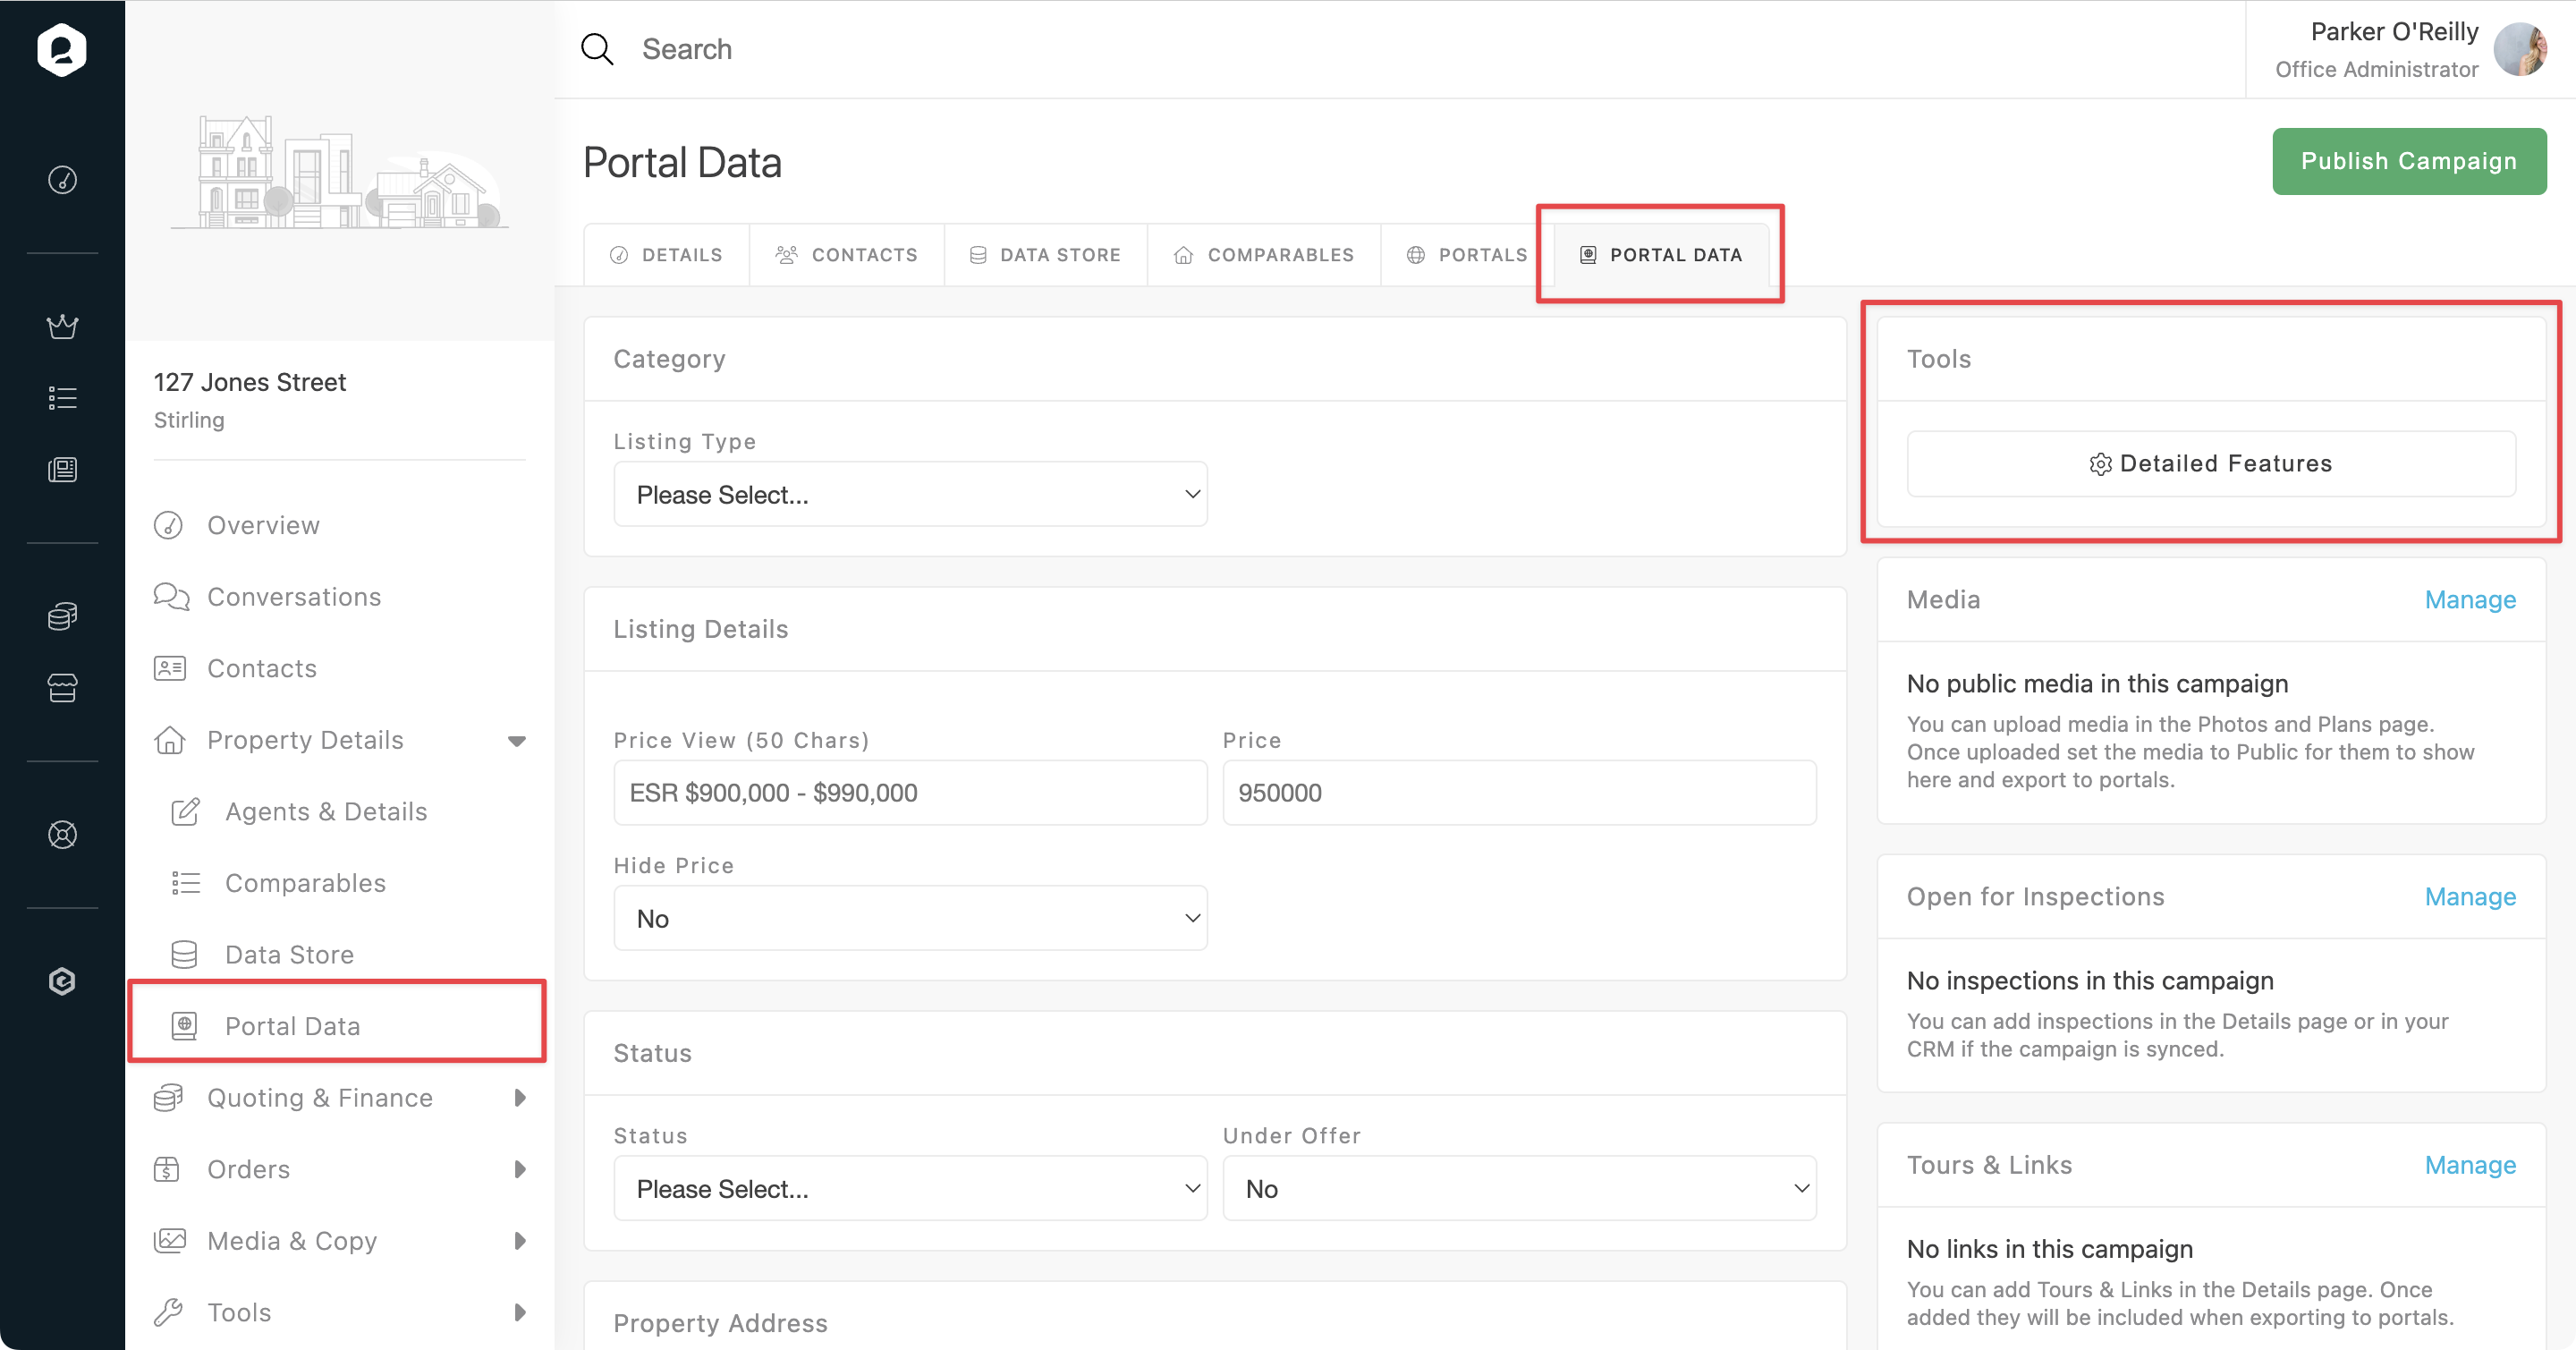Click the Price View input field

(x=910, y=792)
